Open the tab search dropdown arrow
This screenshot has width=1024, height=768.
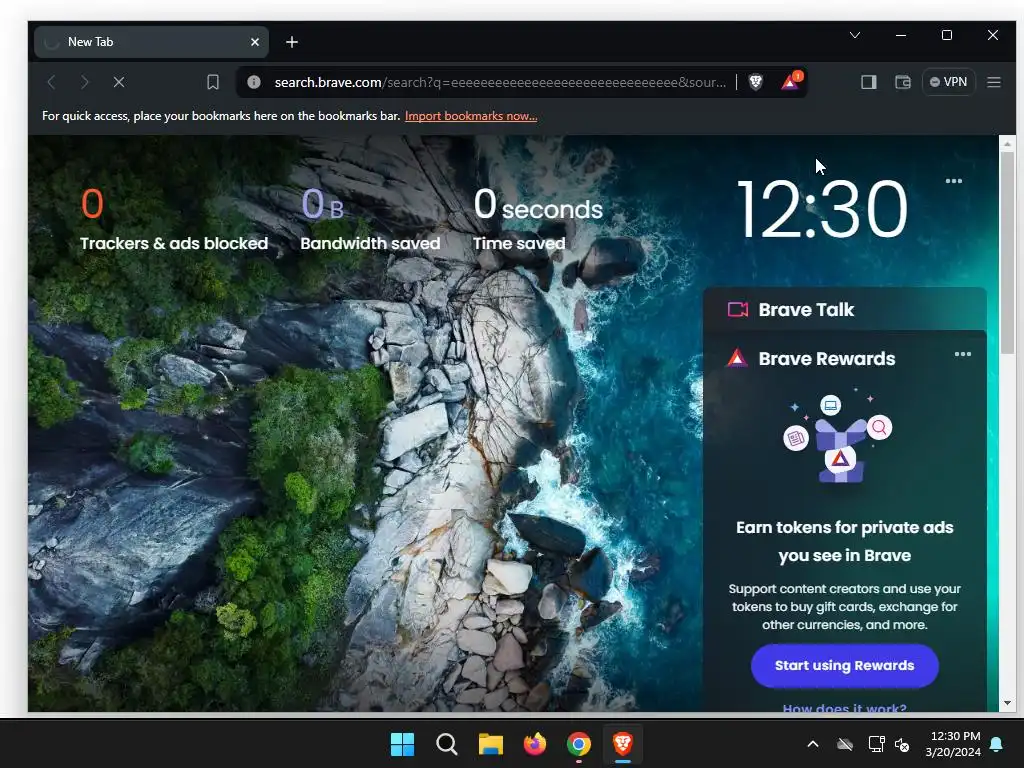tap(855, 35)
